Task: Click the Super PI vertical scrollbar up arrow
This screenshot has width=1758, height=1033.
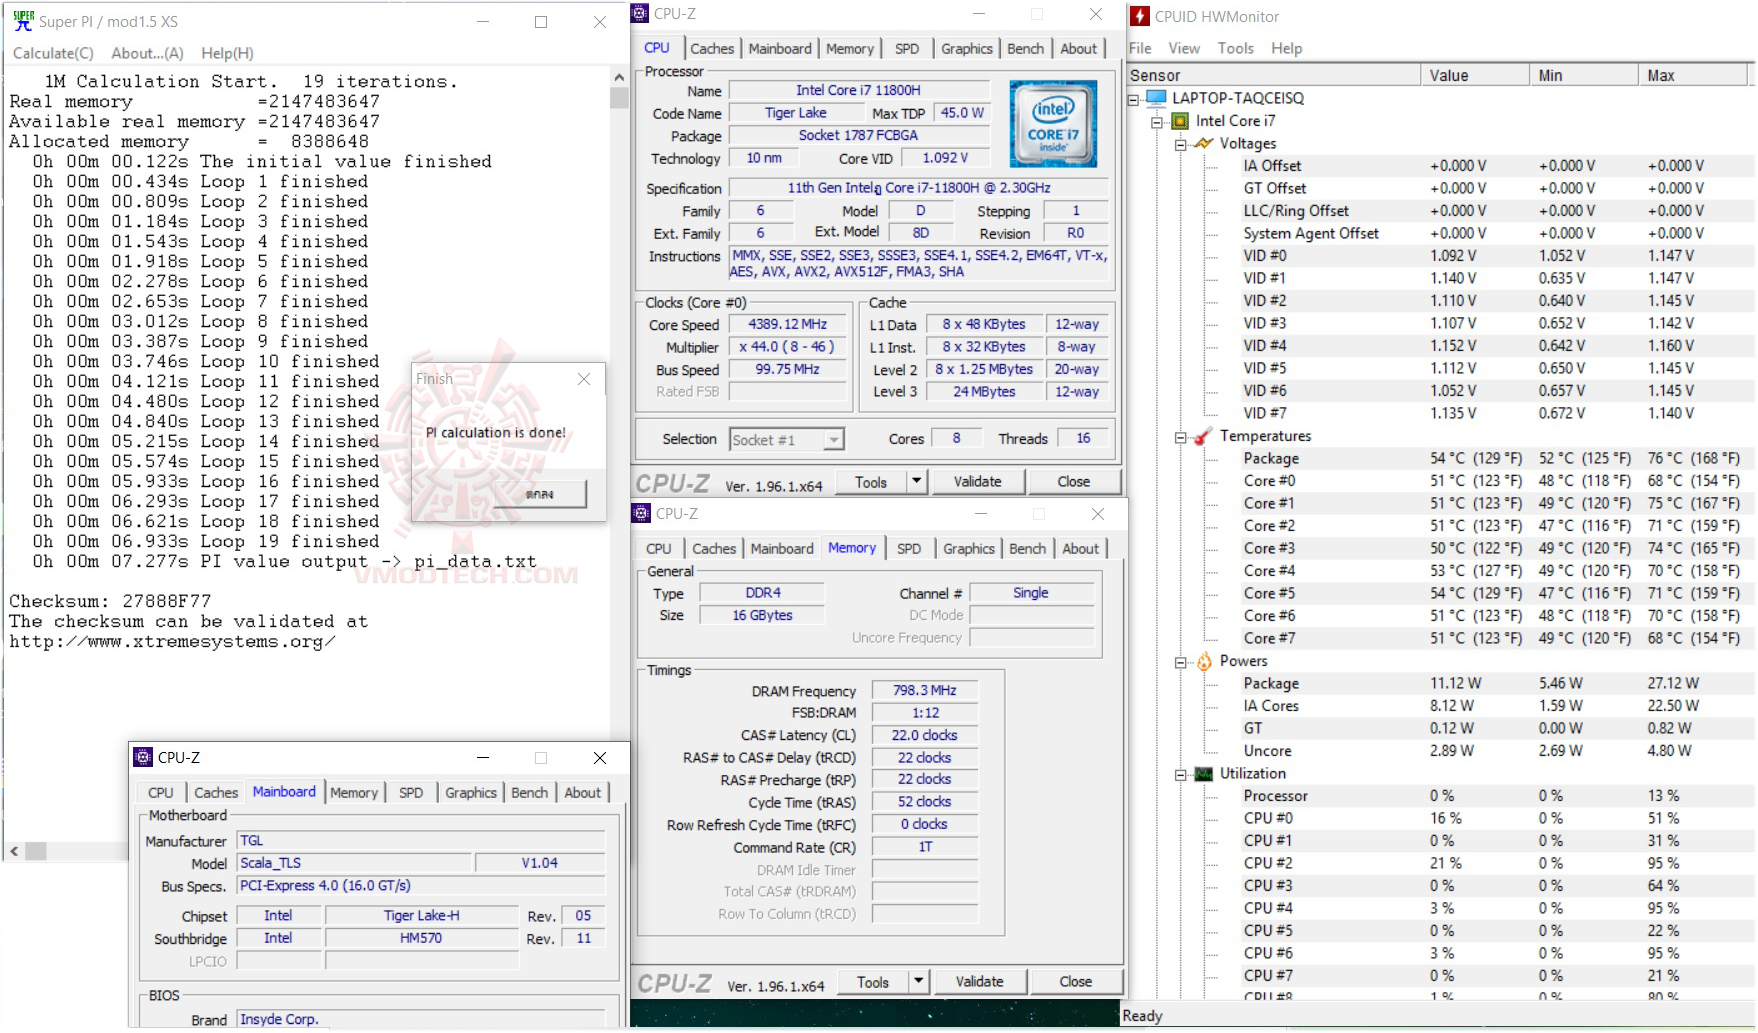Action: (x=619, y=77)
